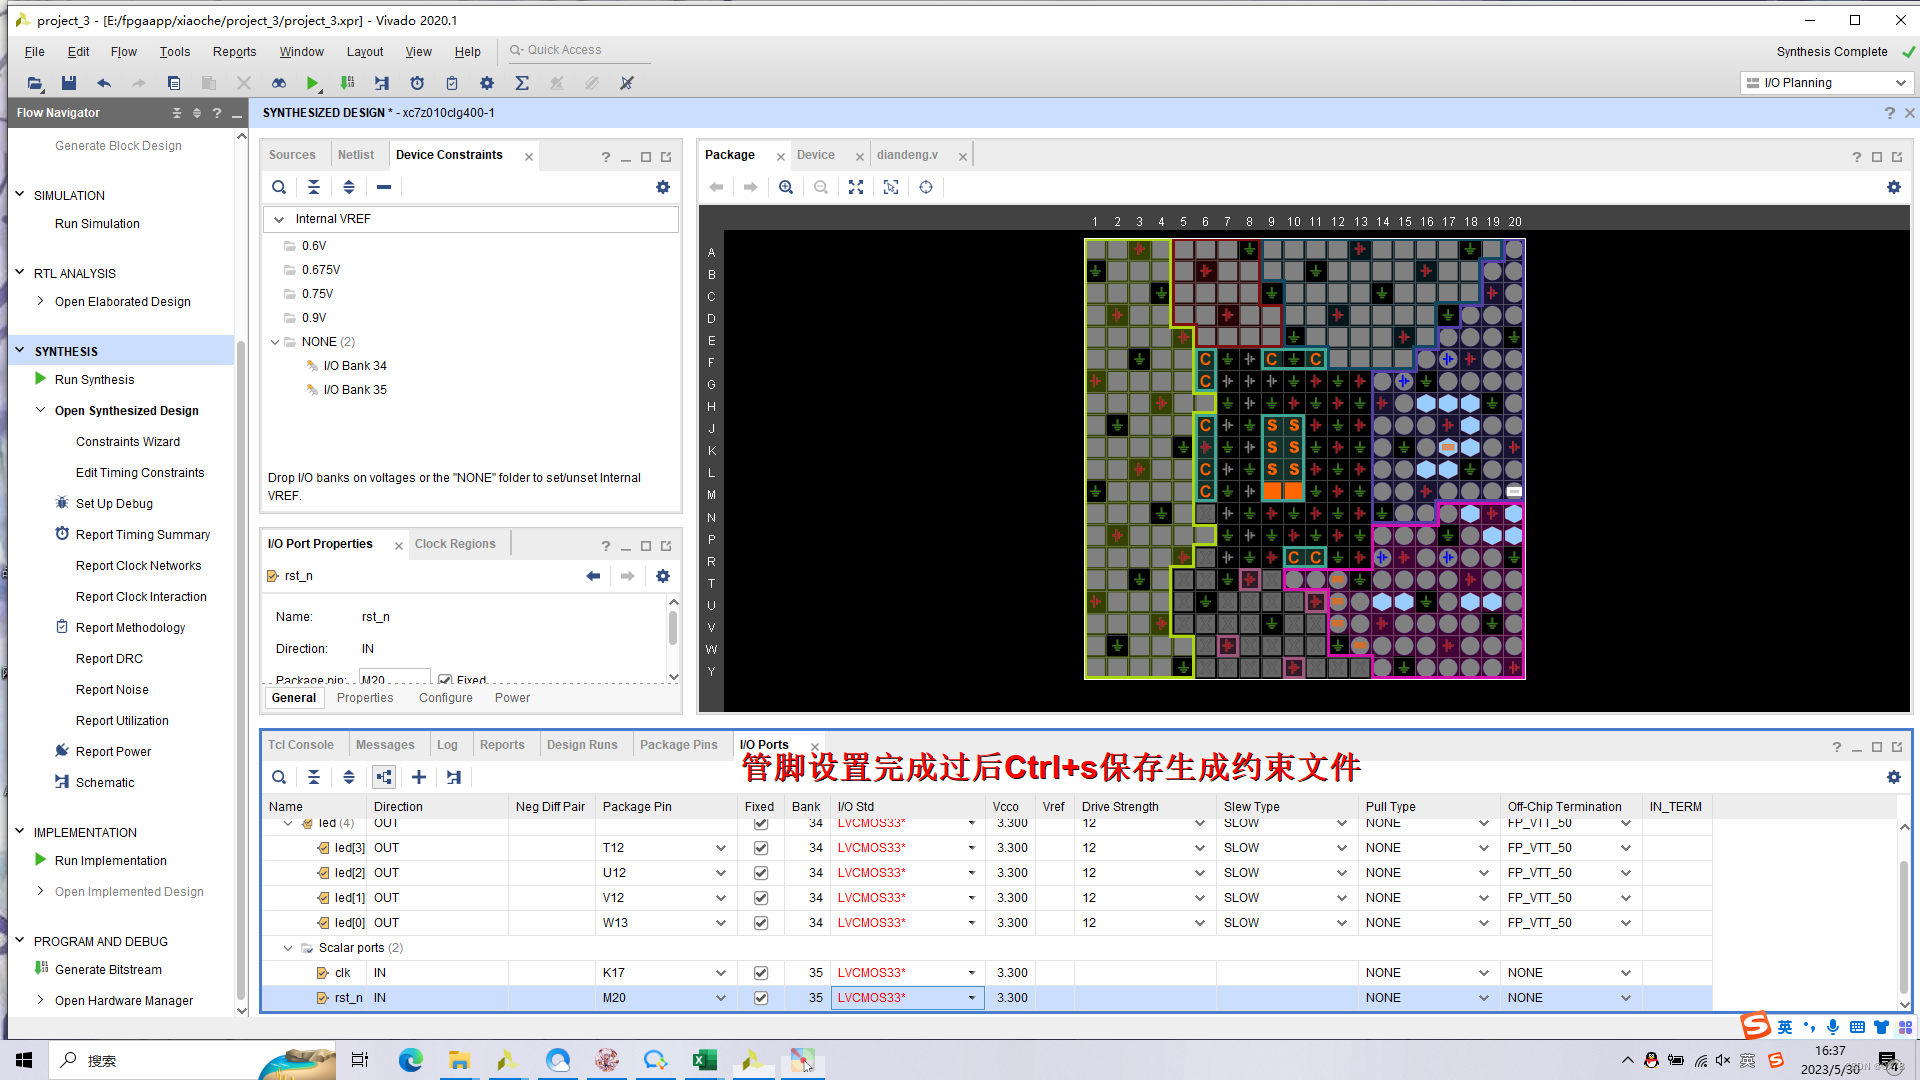Toggle Fixed checkbox for clk port
The width and height of the screenshot is (1920, 1080).
tap(761, 973)
